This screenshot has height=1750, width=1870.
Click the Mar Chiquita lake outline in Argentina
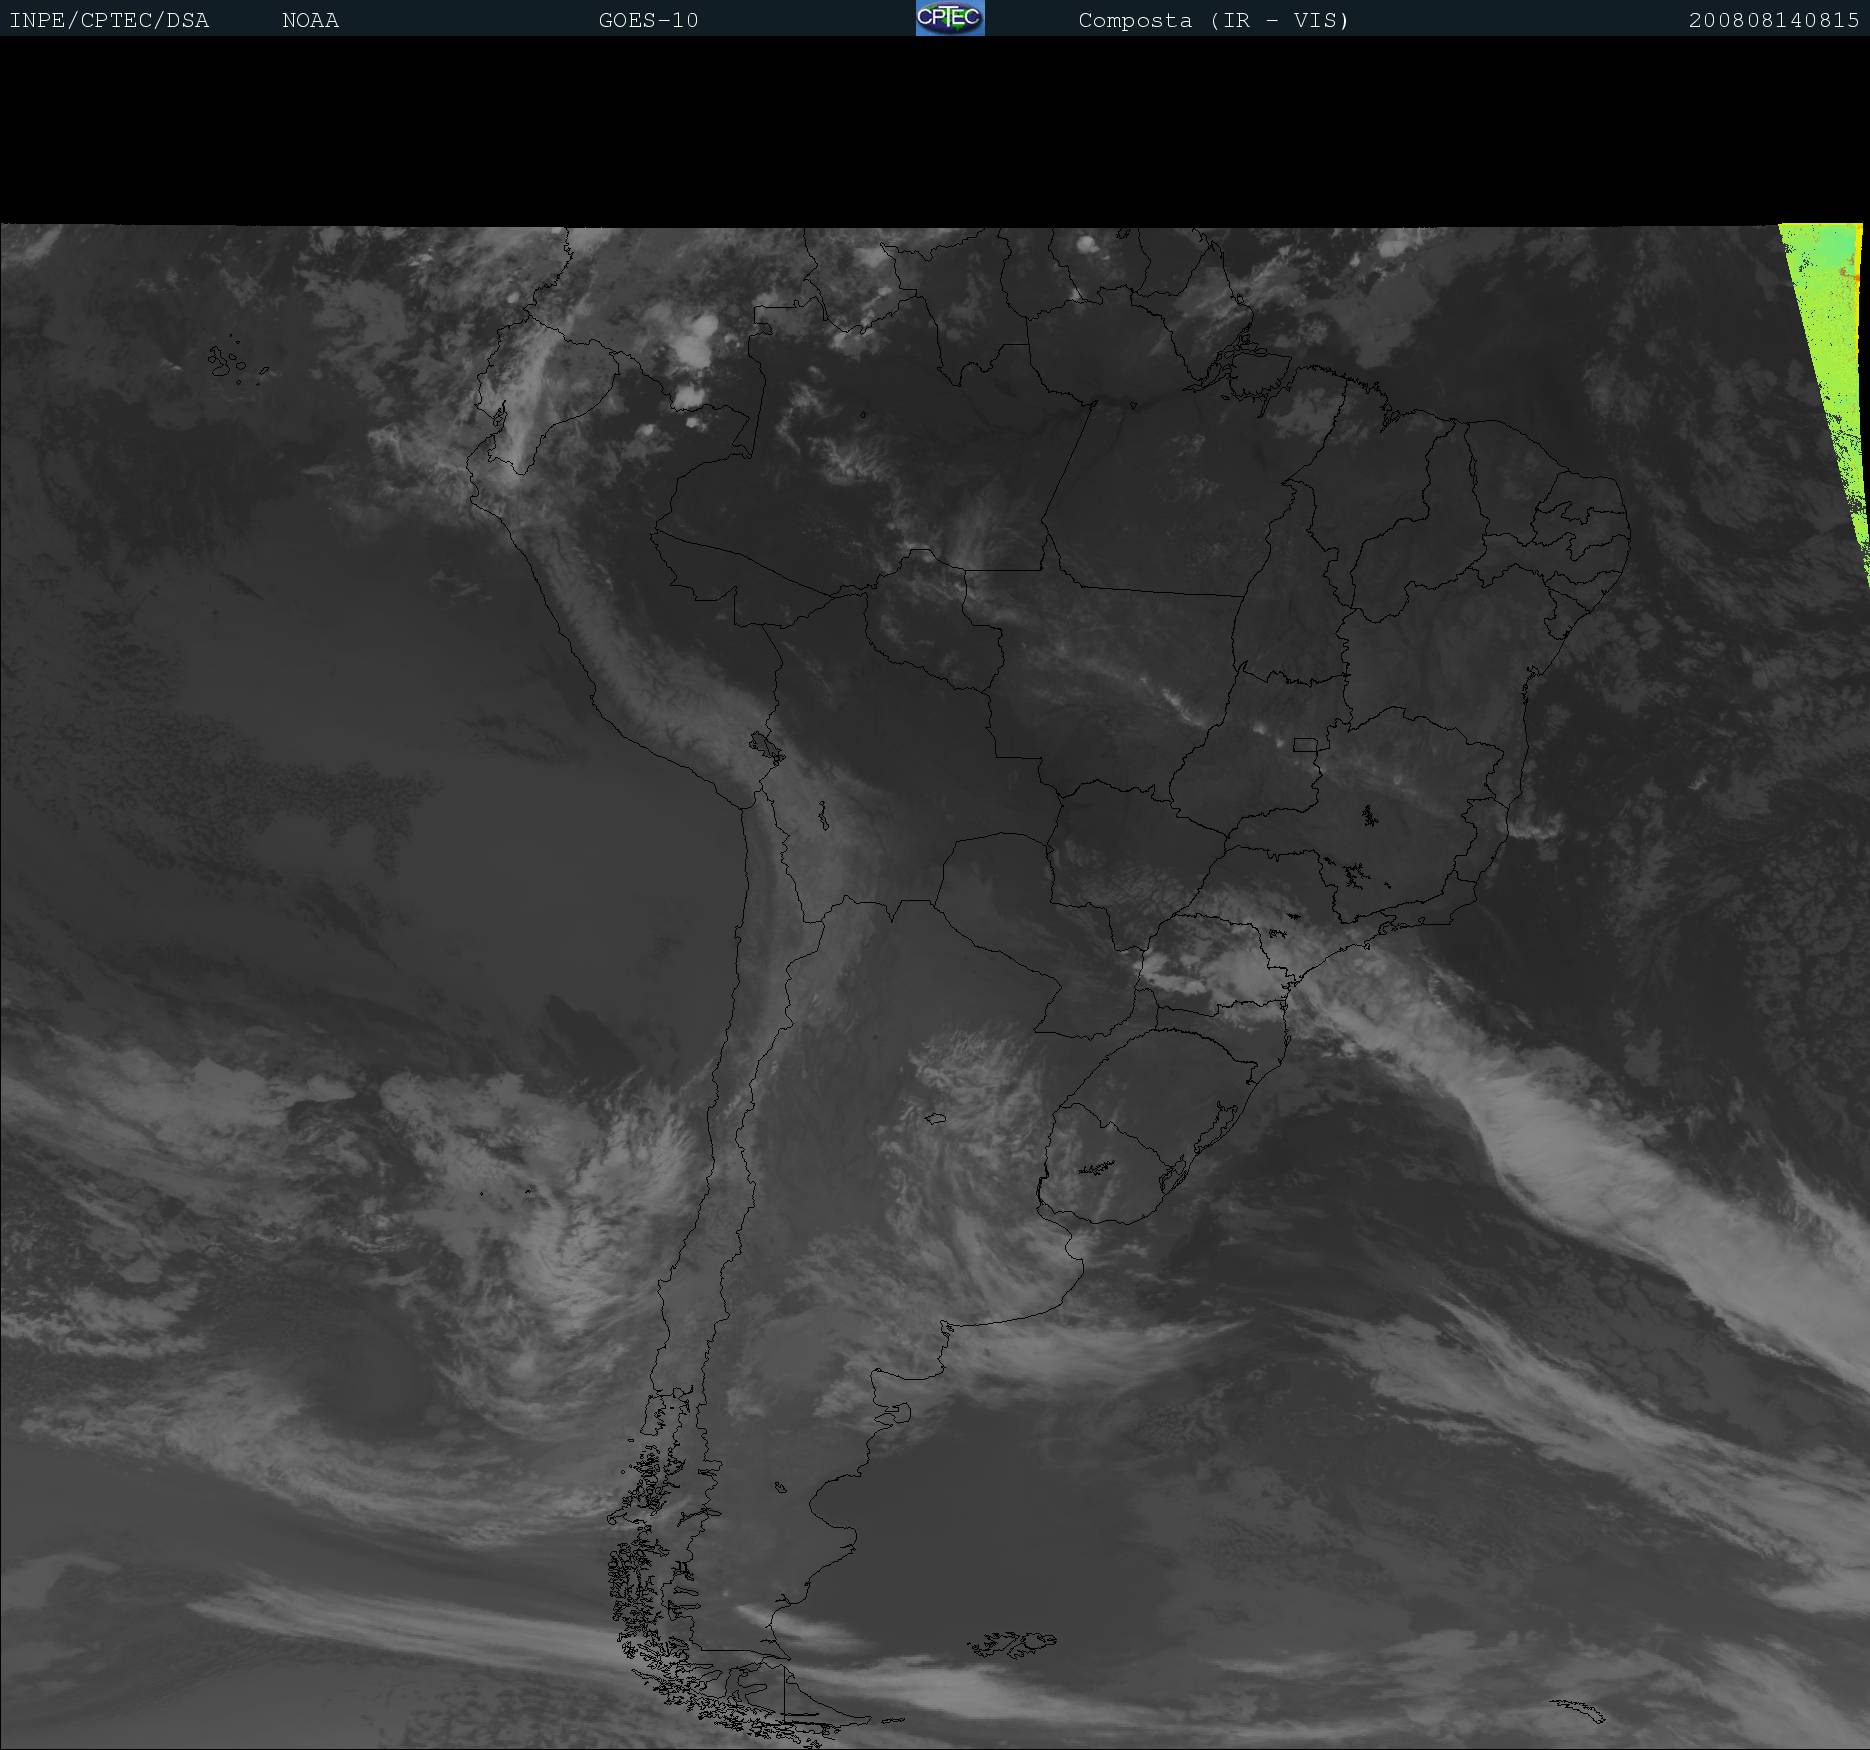936,1118
